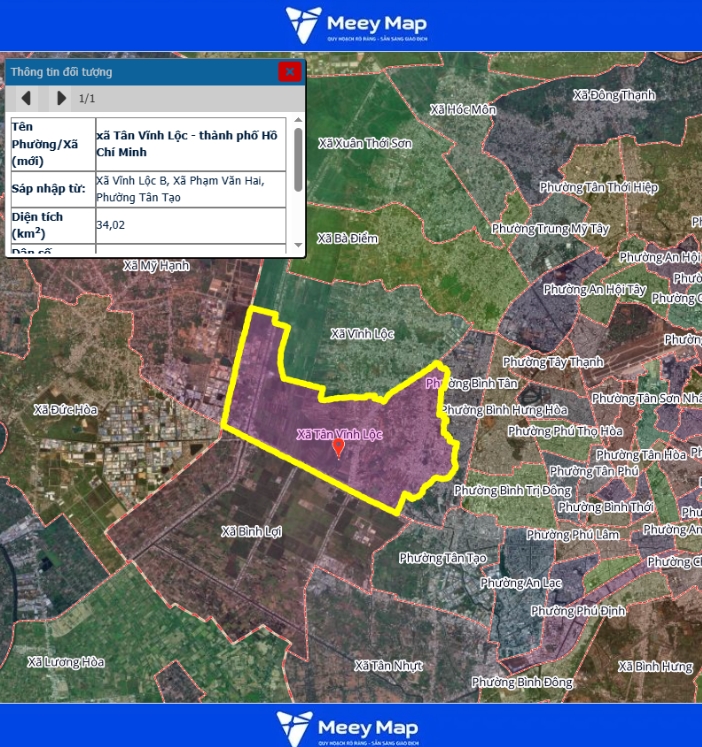Click Xã Bình Lợi map label

(251, 531)
